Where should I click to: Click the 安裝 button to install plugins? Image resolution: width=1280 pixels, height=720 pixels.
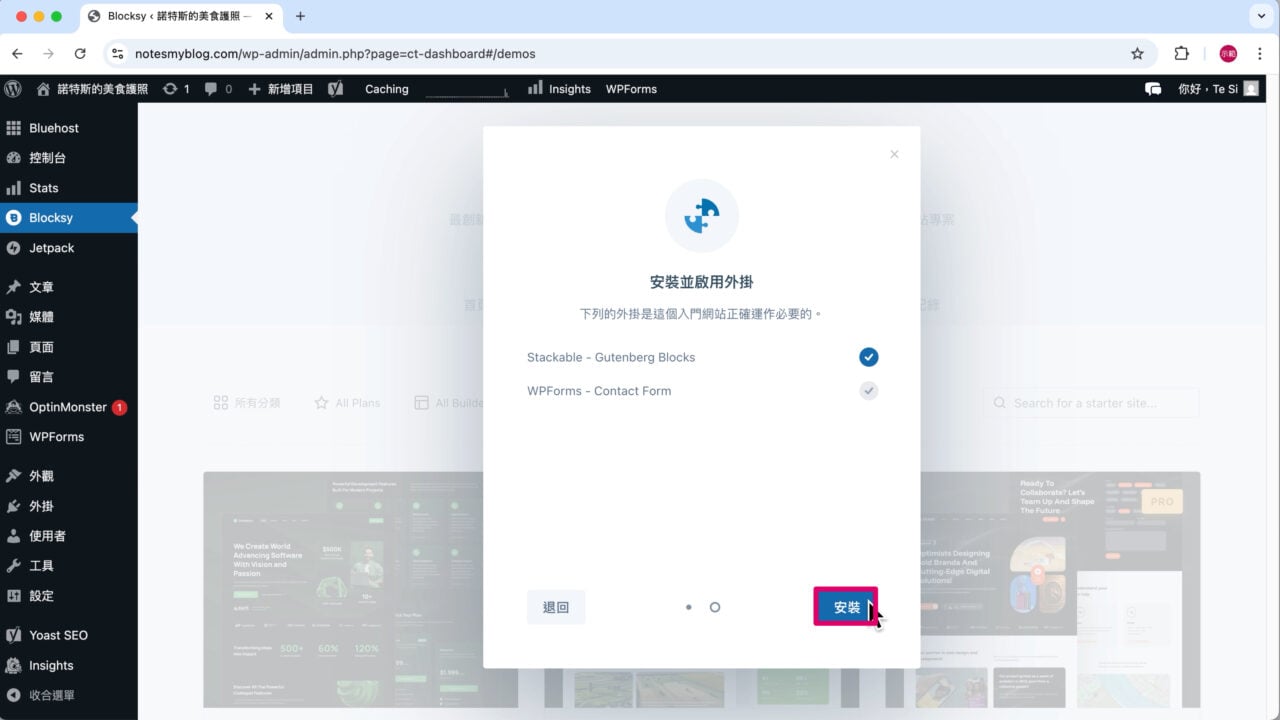tap(846, 607)
